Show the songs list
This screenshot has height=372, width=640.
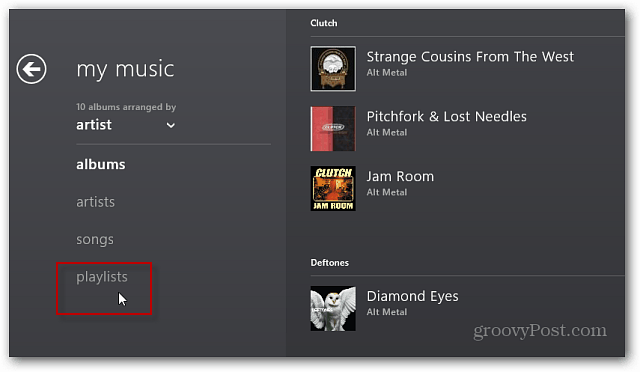(x=95, y=239)
